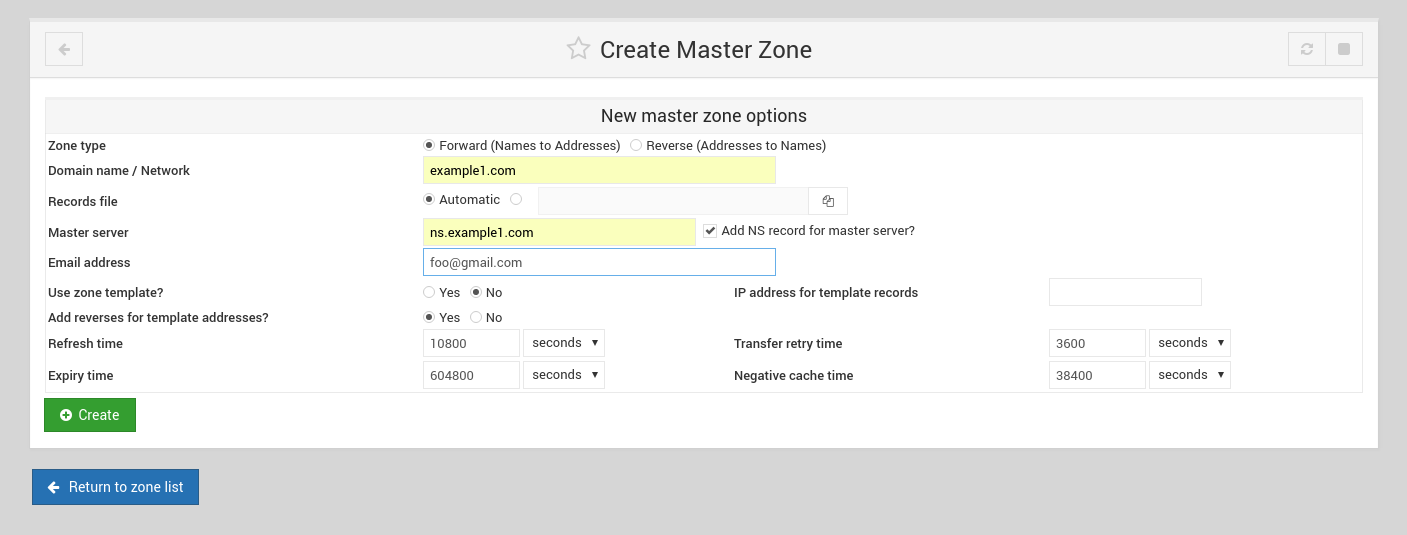Click the back arrow icon in header
1407x535 pixels.
[64, 49]
